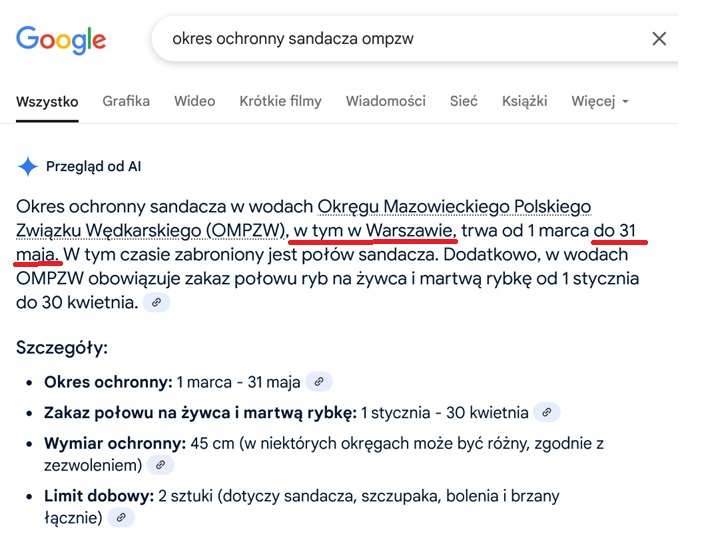Switch to the Wideo tab
This screenshot has height=539, width=705.
coord(194,101)
